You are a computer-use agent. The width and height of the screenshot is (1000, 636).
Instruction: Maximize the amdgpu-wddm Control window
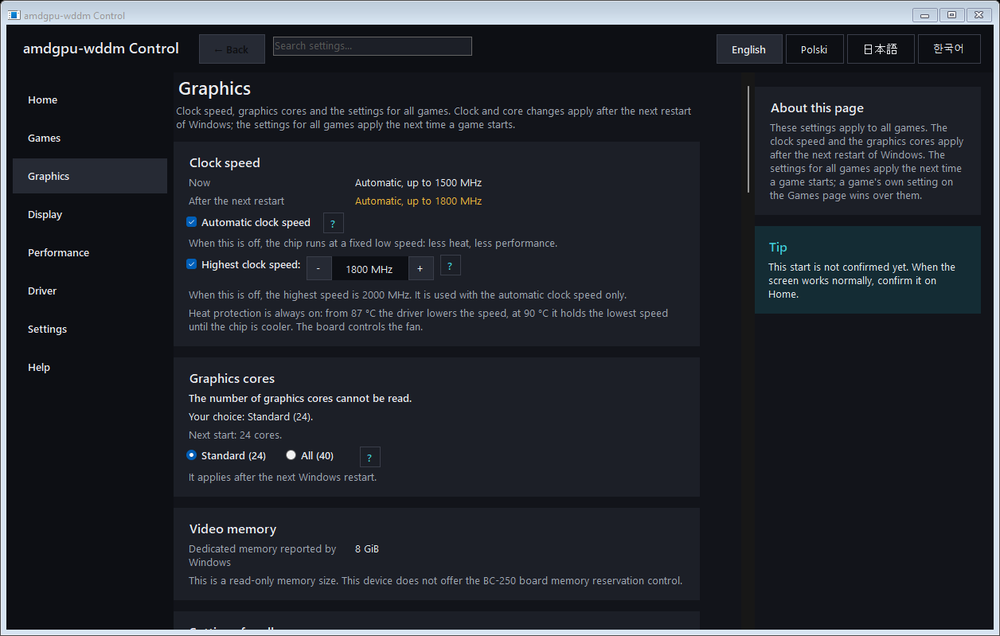pos(952,15)
